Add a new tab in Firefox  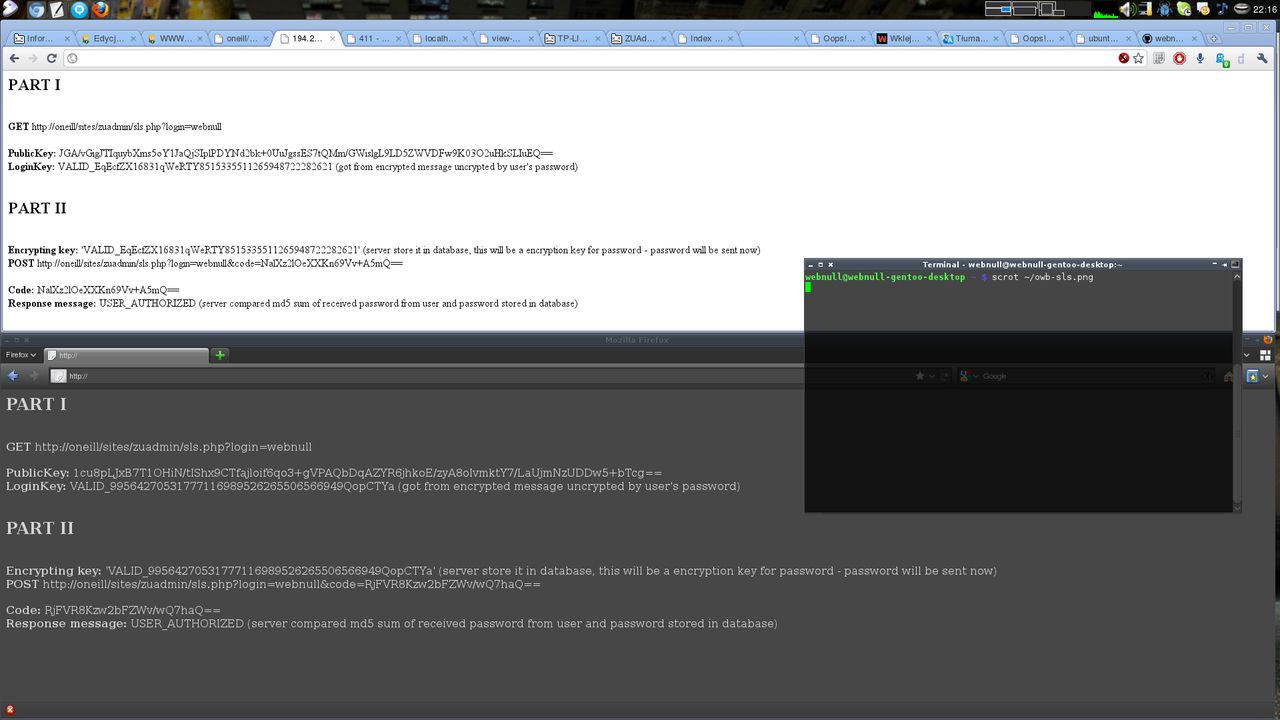[x=220, y=355]
